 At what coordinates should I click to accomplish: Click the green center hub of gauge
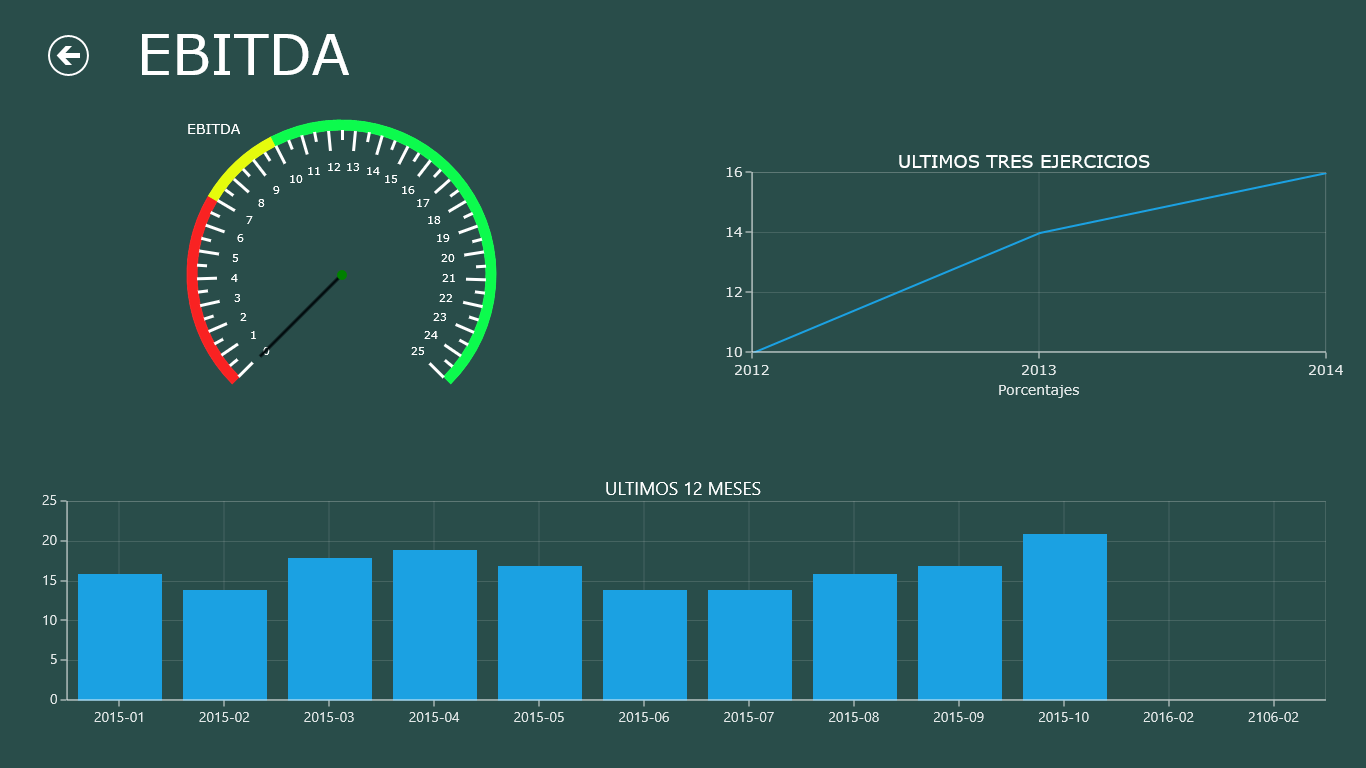(x=342, y=274)
